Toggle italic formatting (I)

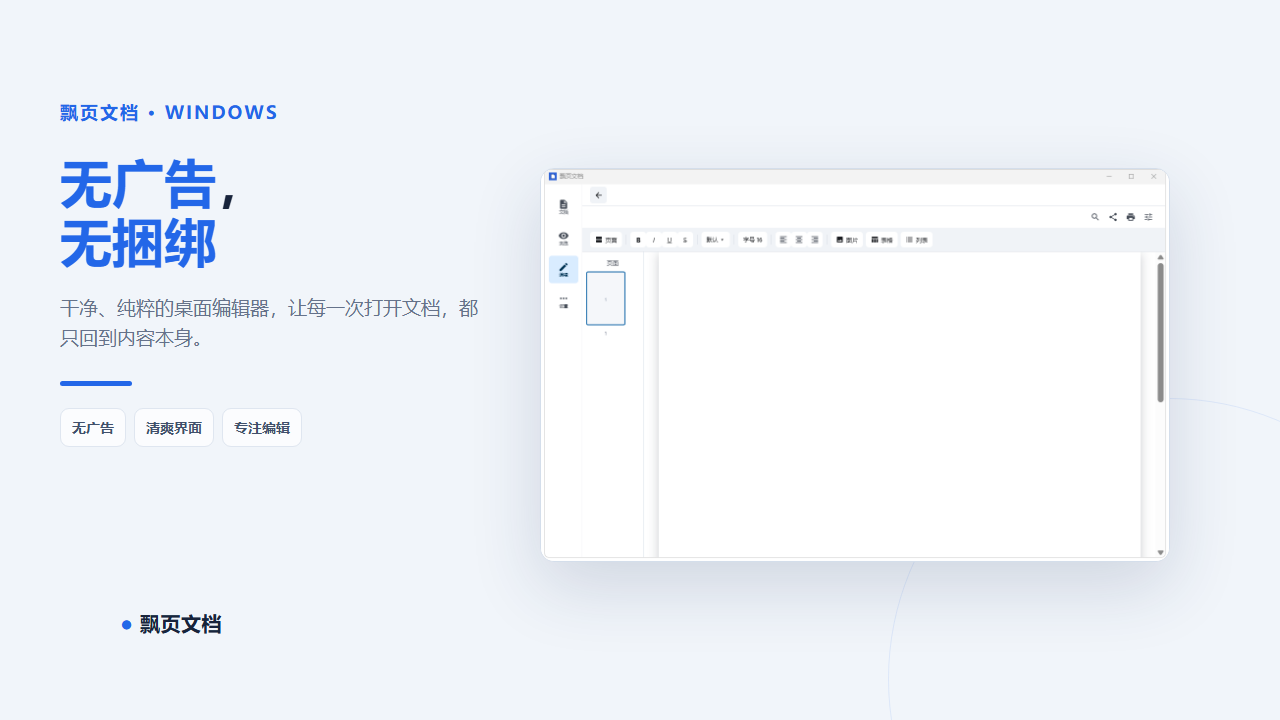(x=654, y=240)
